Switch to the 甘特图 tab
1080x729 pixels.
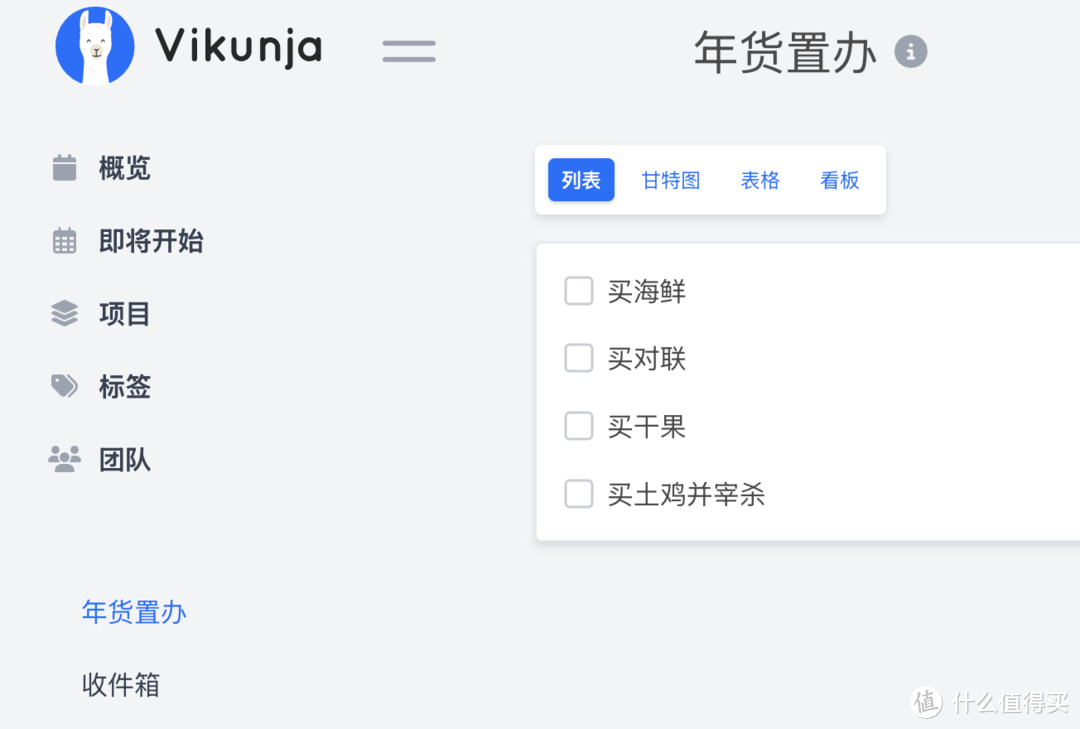click(670, 180)
